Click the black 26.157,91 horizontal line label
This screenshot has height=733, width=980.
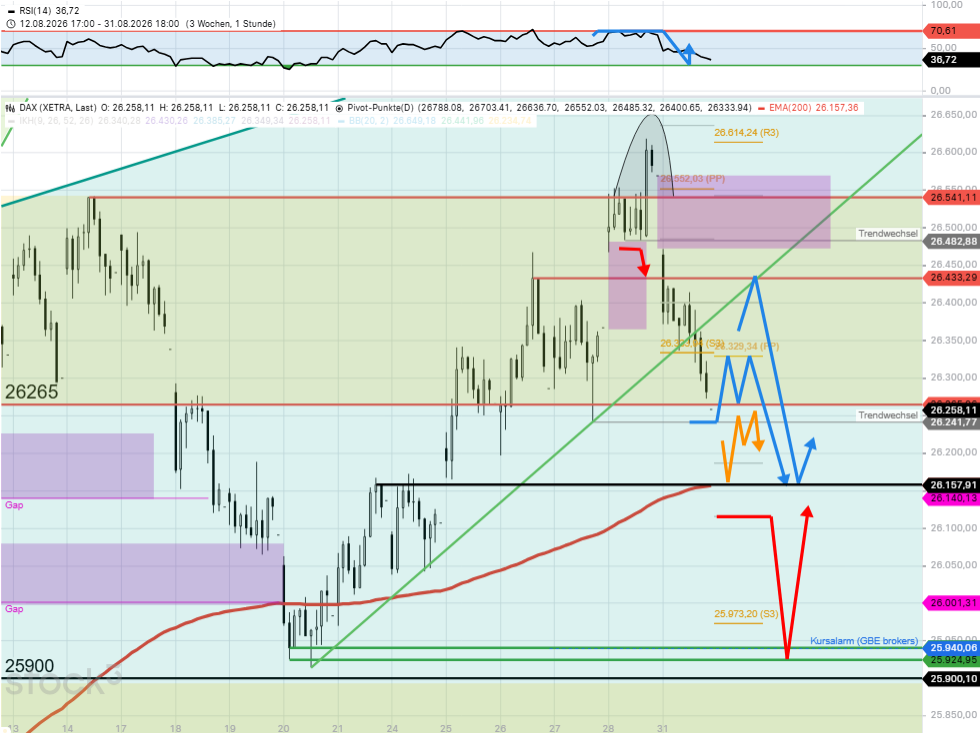[951, 485]
